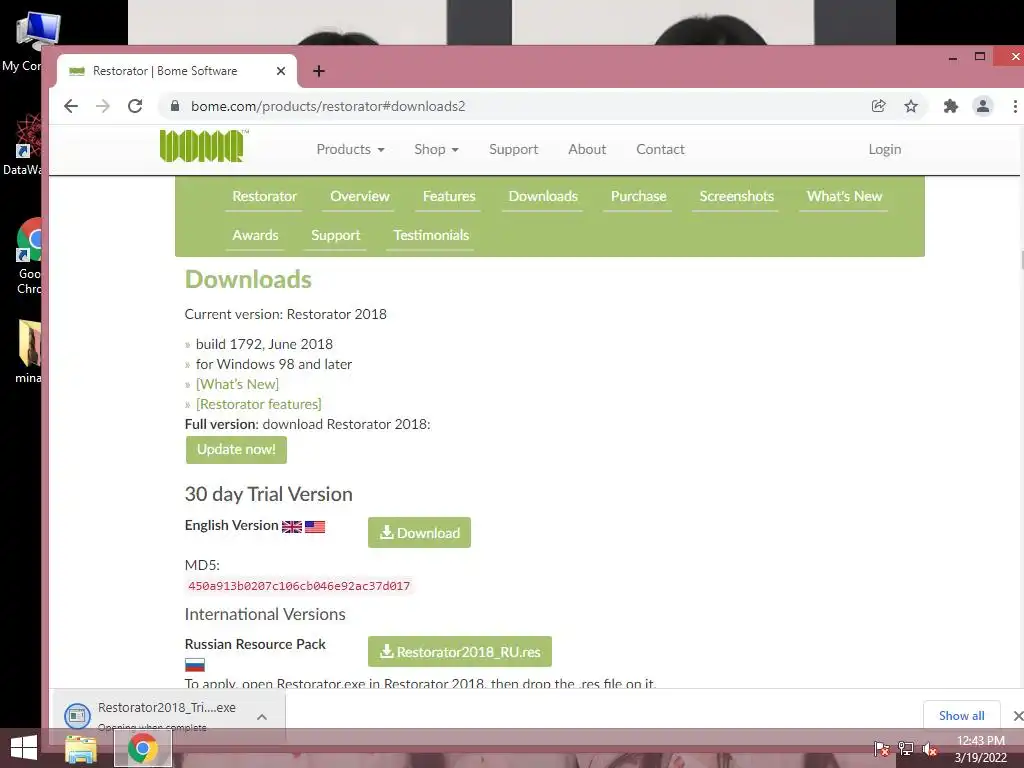Open a new browser tab
Screen dimensions: 1024x768
point(319,71)
